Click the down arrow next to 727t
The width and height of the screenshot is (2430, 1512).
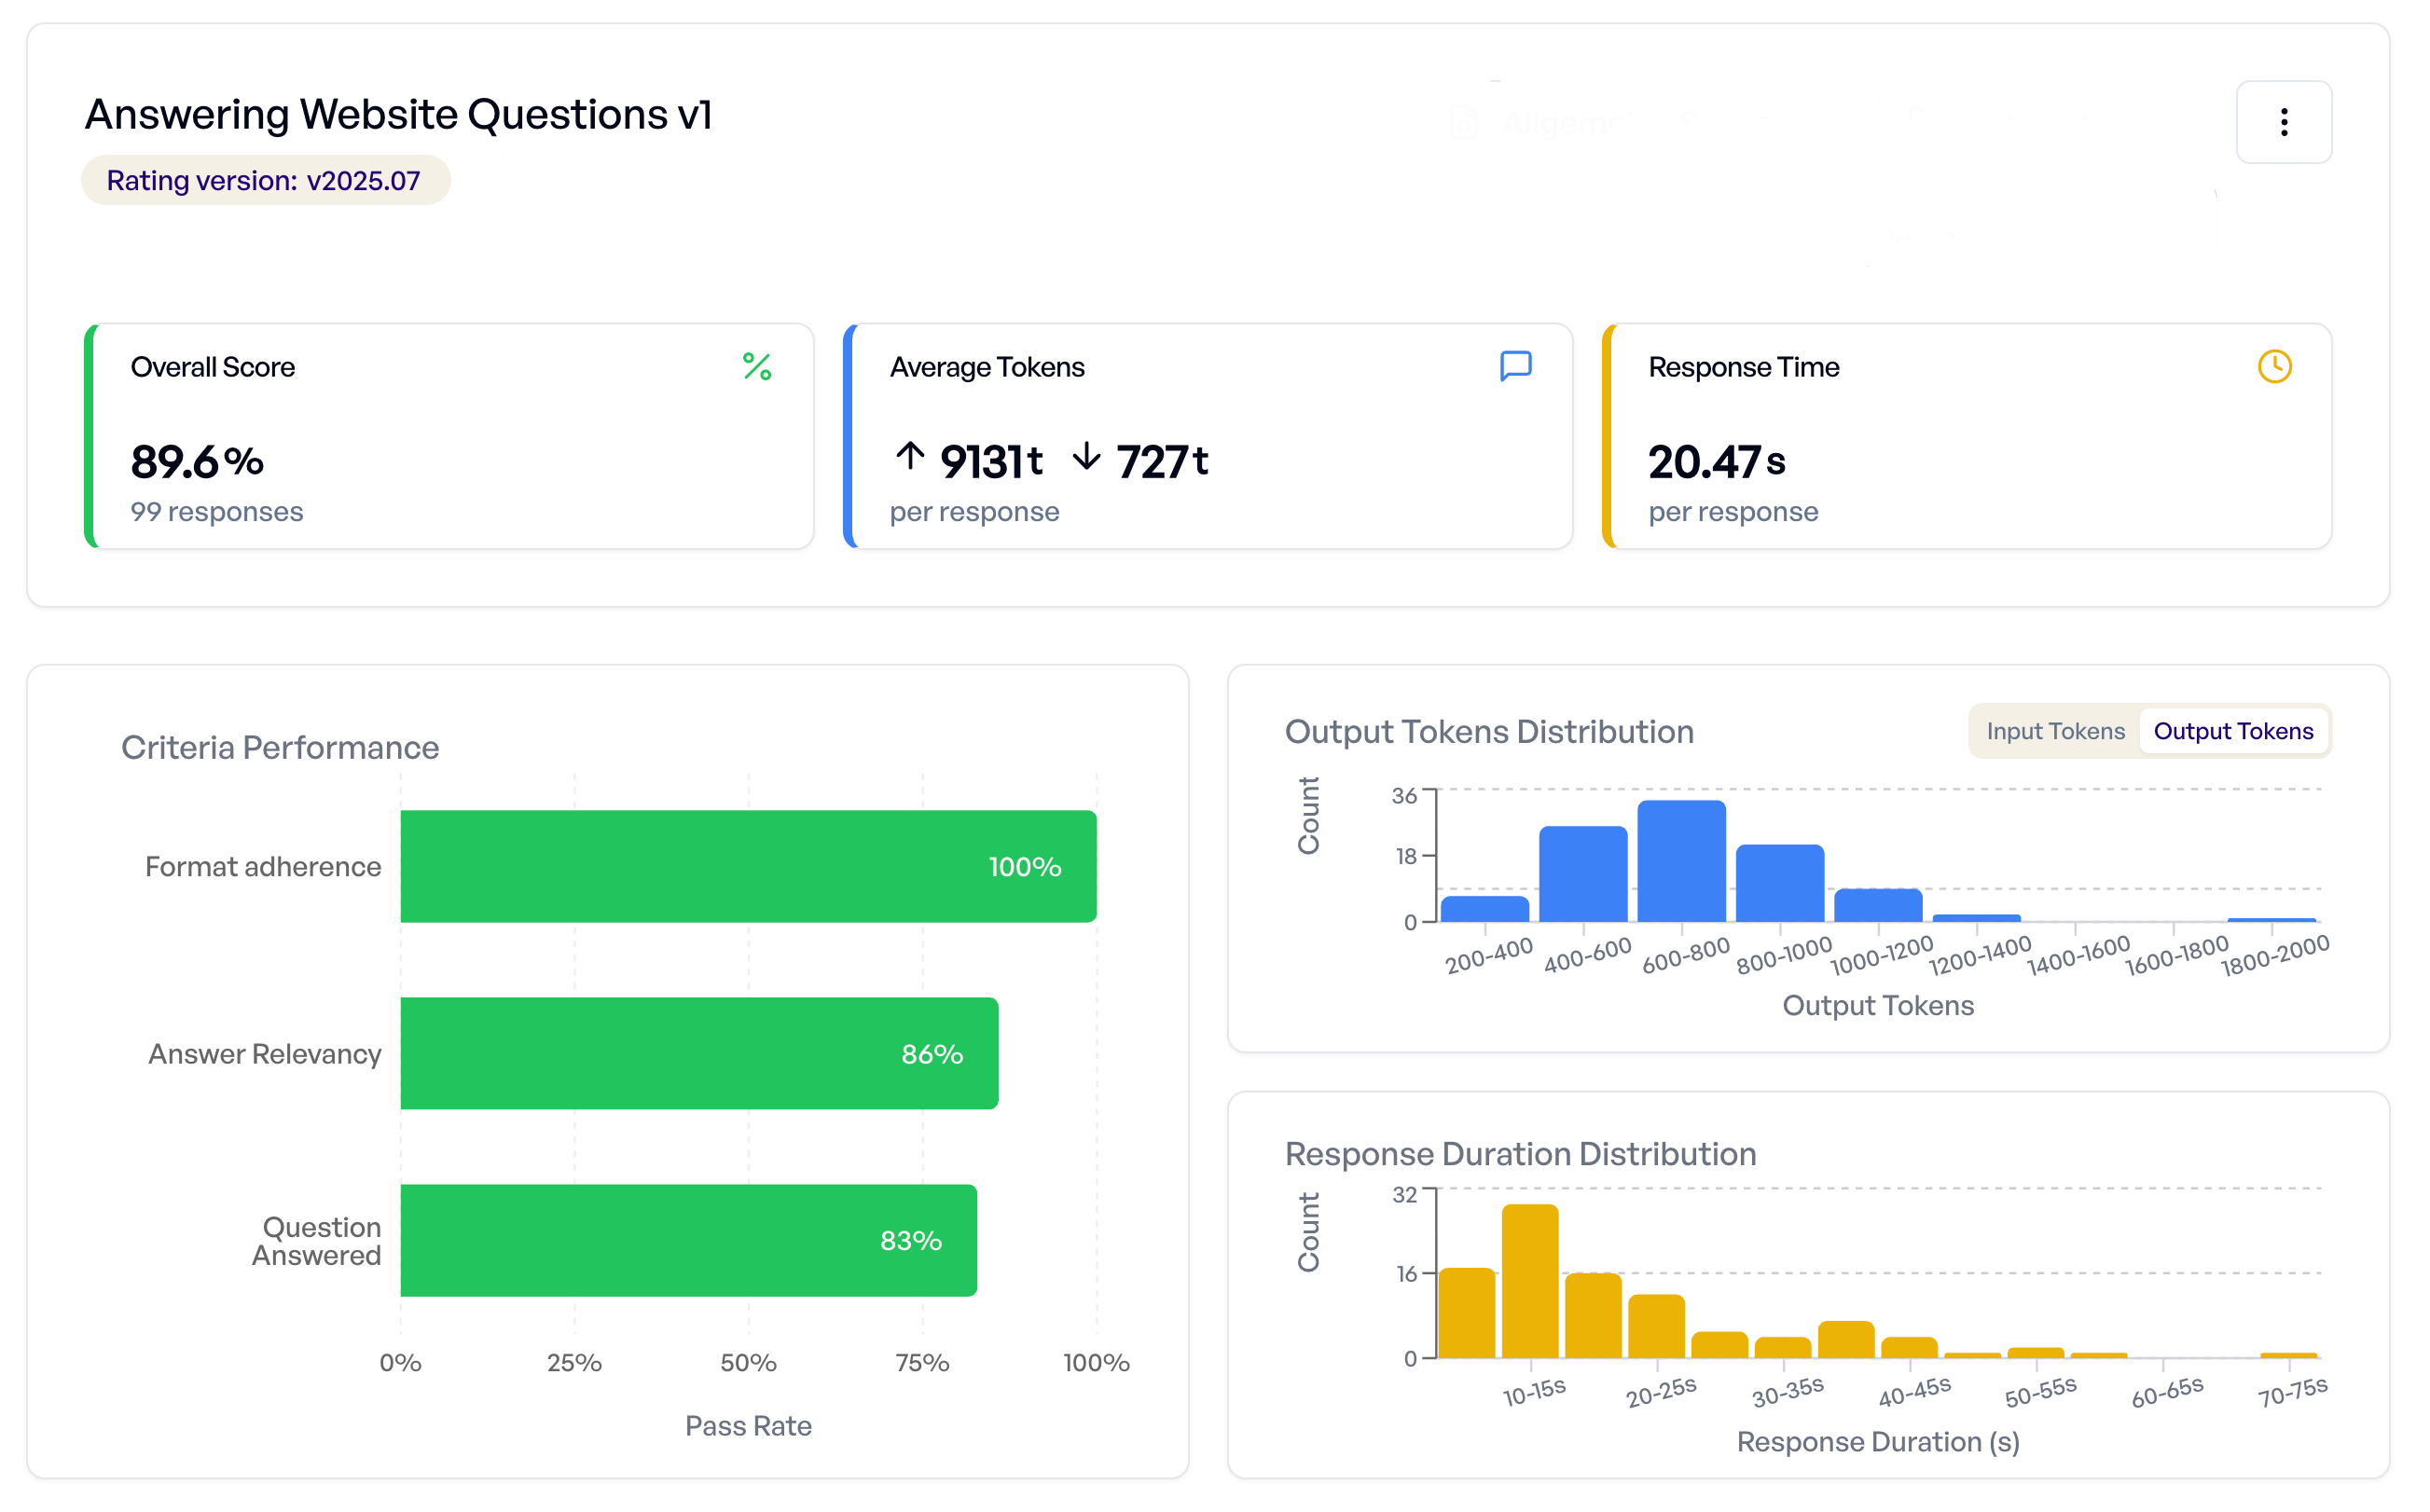click(1086, 459)
